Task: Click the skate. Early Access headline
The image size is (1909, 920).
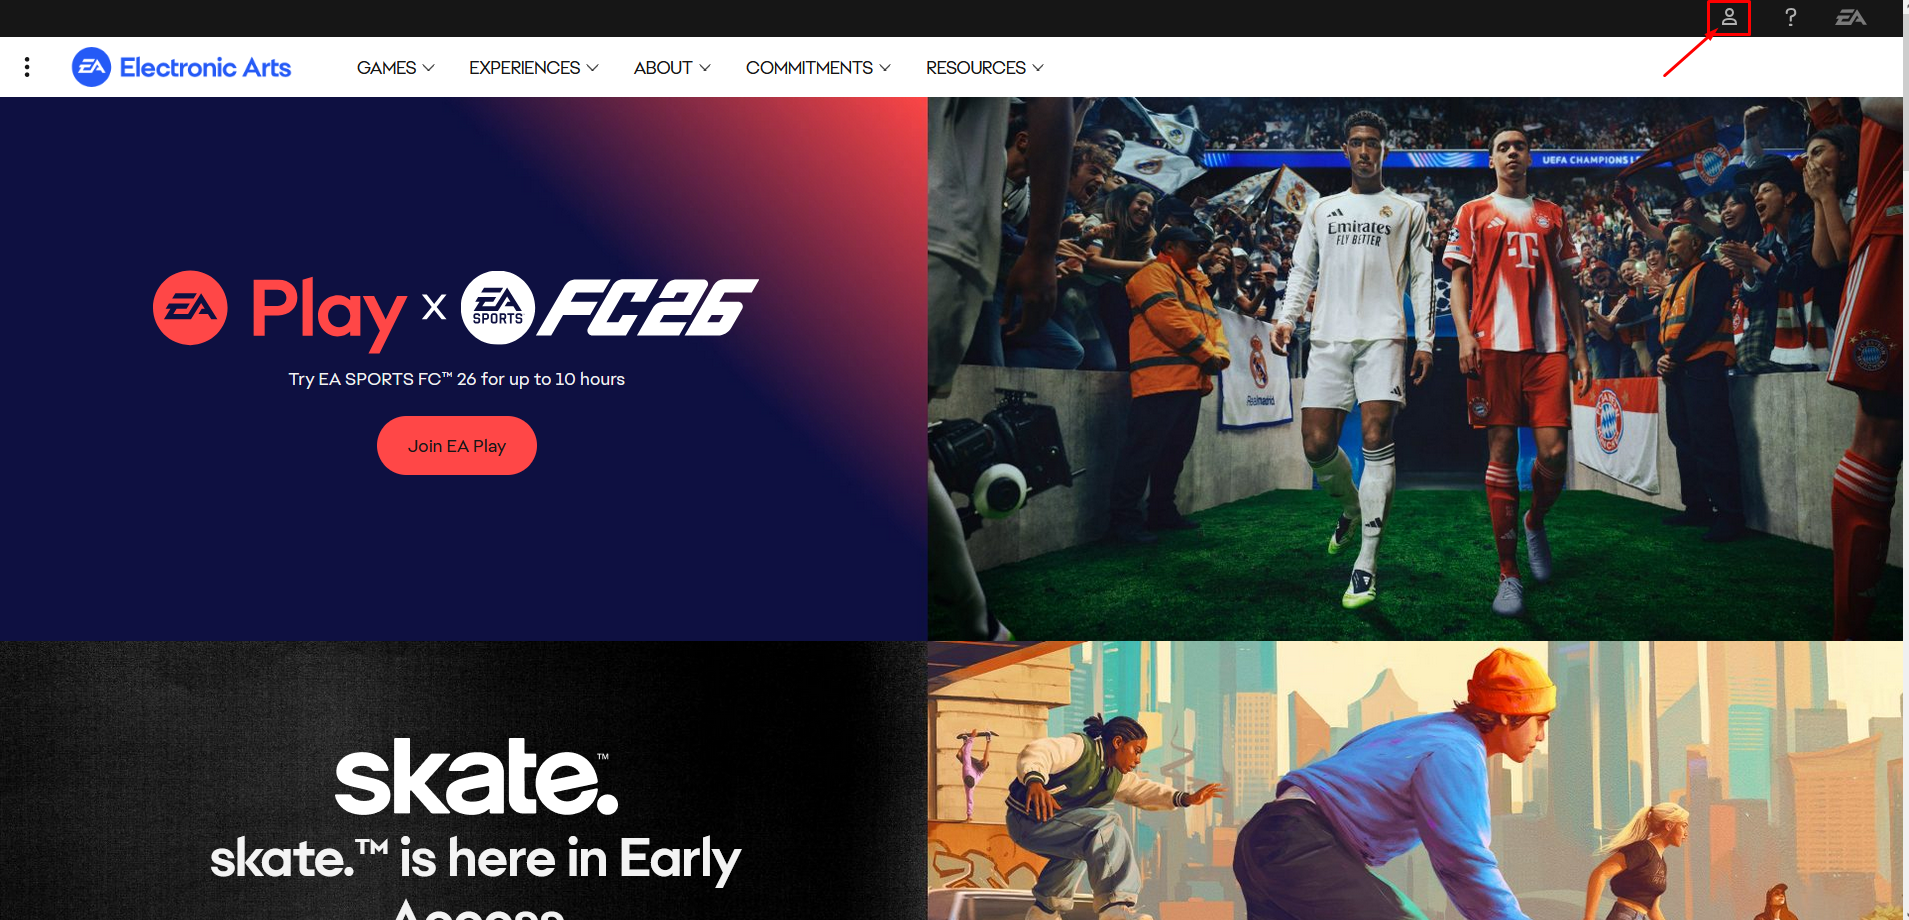Action: [475, 870]
